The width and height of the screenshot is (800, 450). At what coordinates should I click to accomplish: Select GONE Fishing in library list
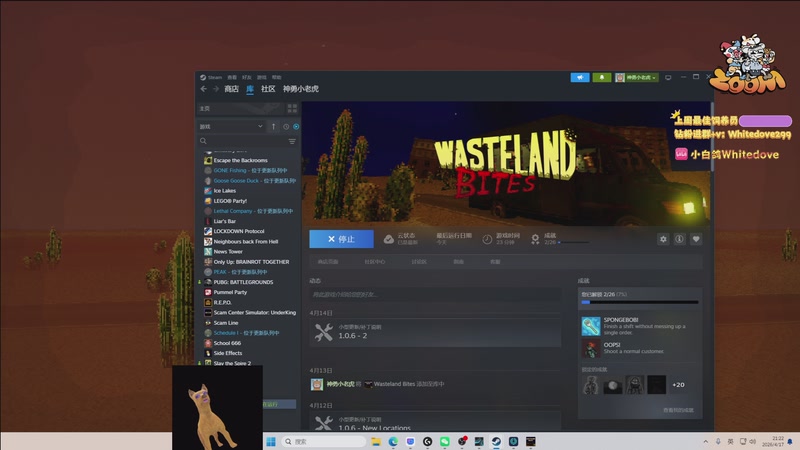click(x=249, y=170)
